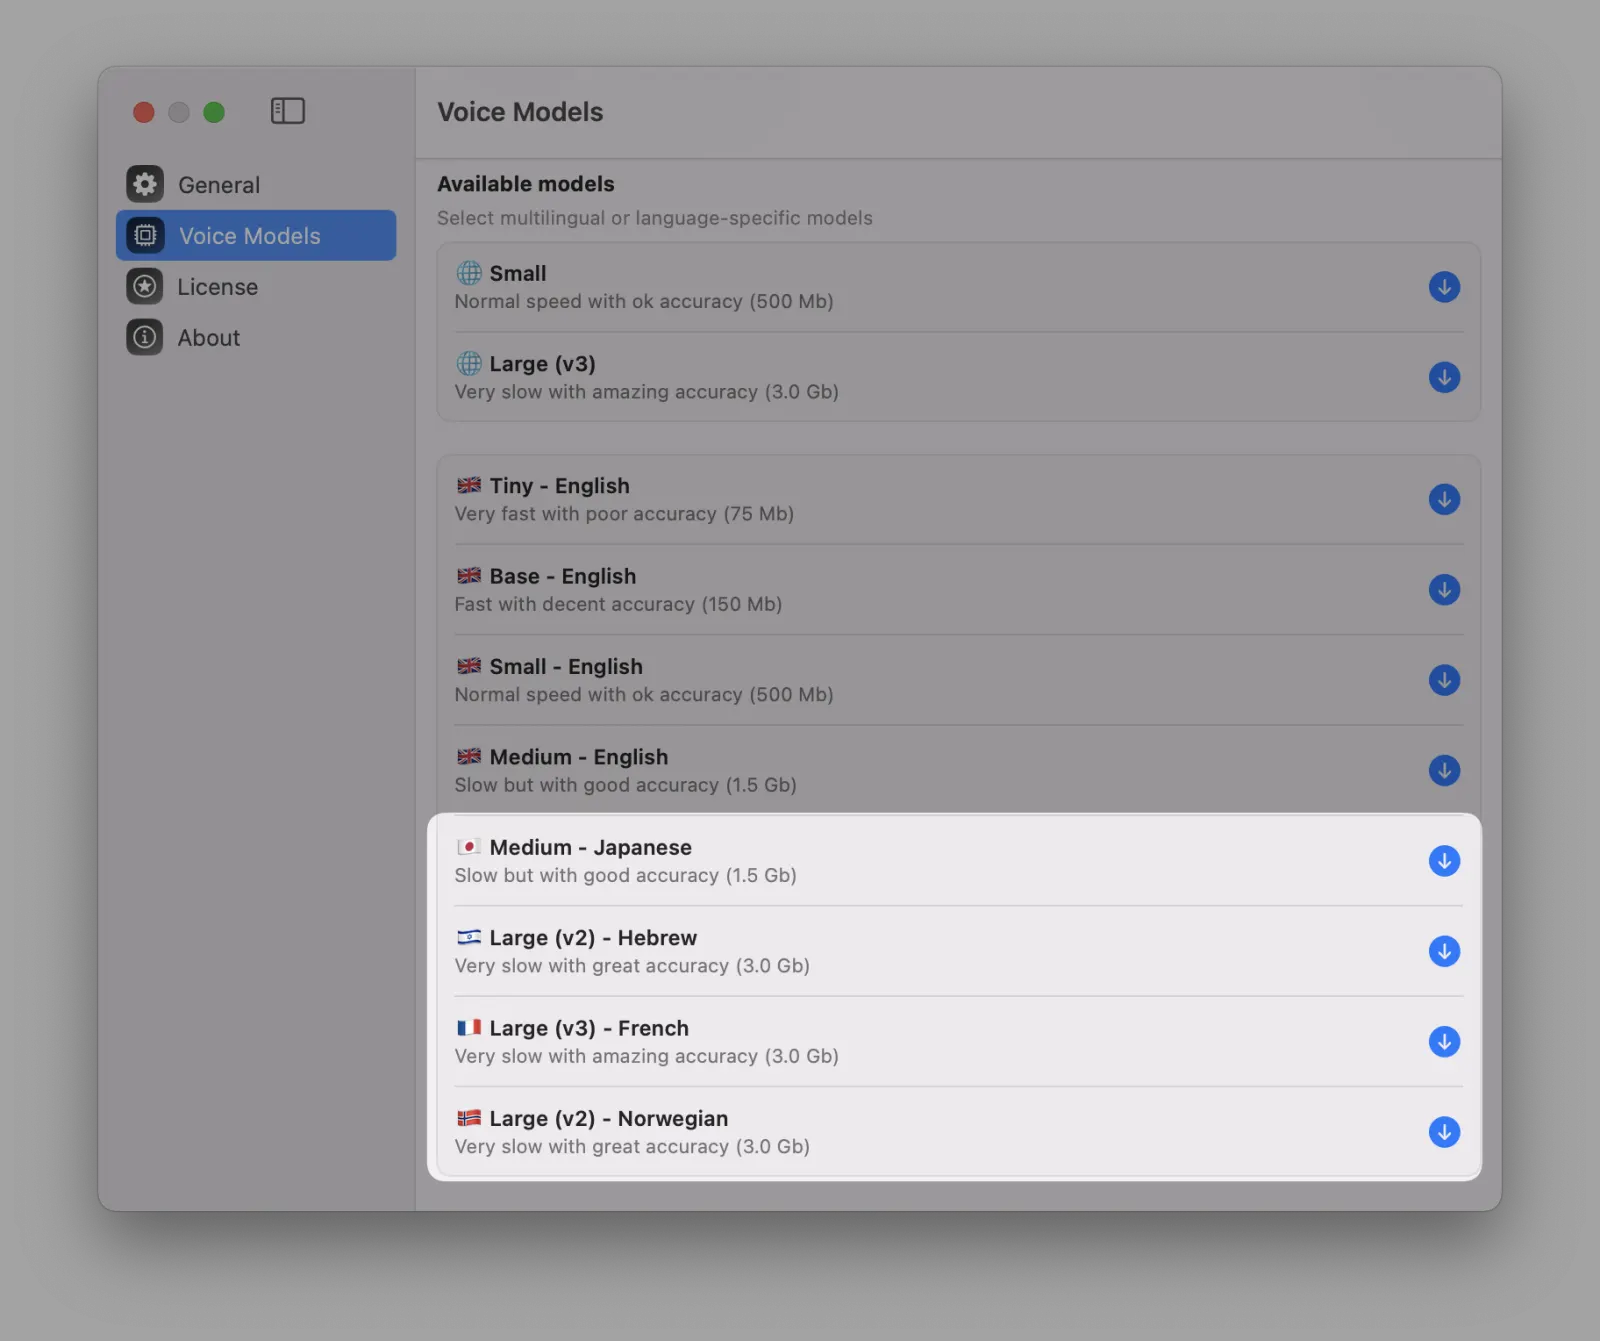The width and height of the screenshot is (1600, 1341).
Task: Select the 'Tiny - English' title
Action: tap(559, 486)
